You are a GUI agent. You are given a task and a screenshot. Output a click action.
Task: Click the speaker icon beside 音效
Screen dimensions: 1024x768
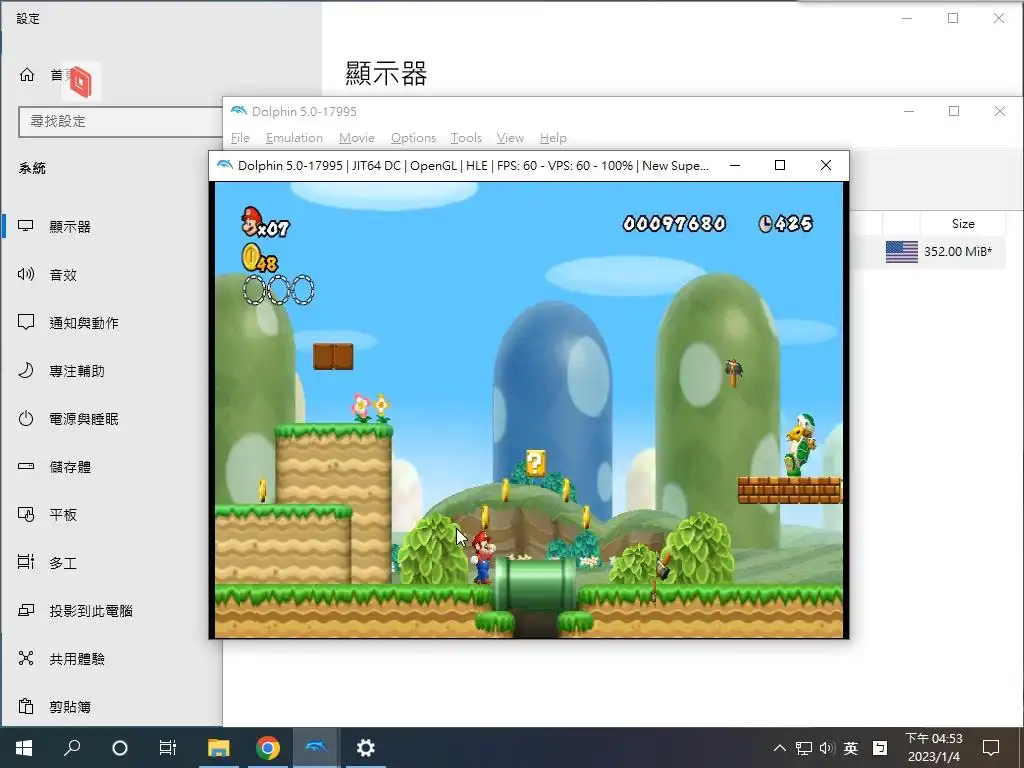click(26, 274)
